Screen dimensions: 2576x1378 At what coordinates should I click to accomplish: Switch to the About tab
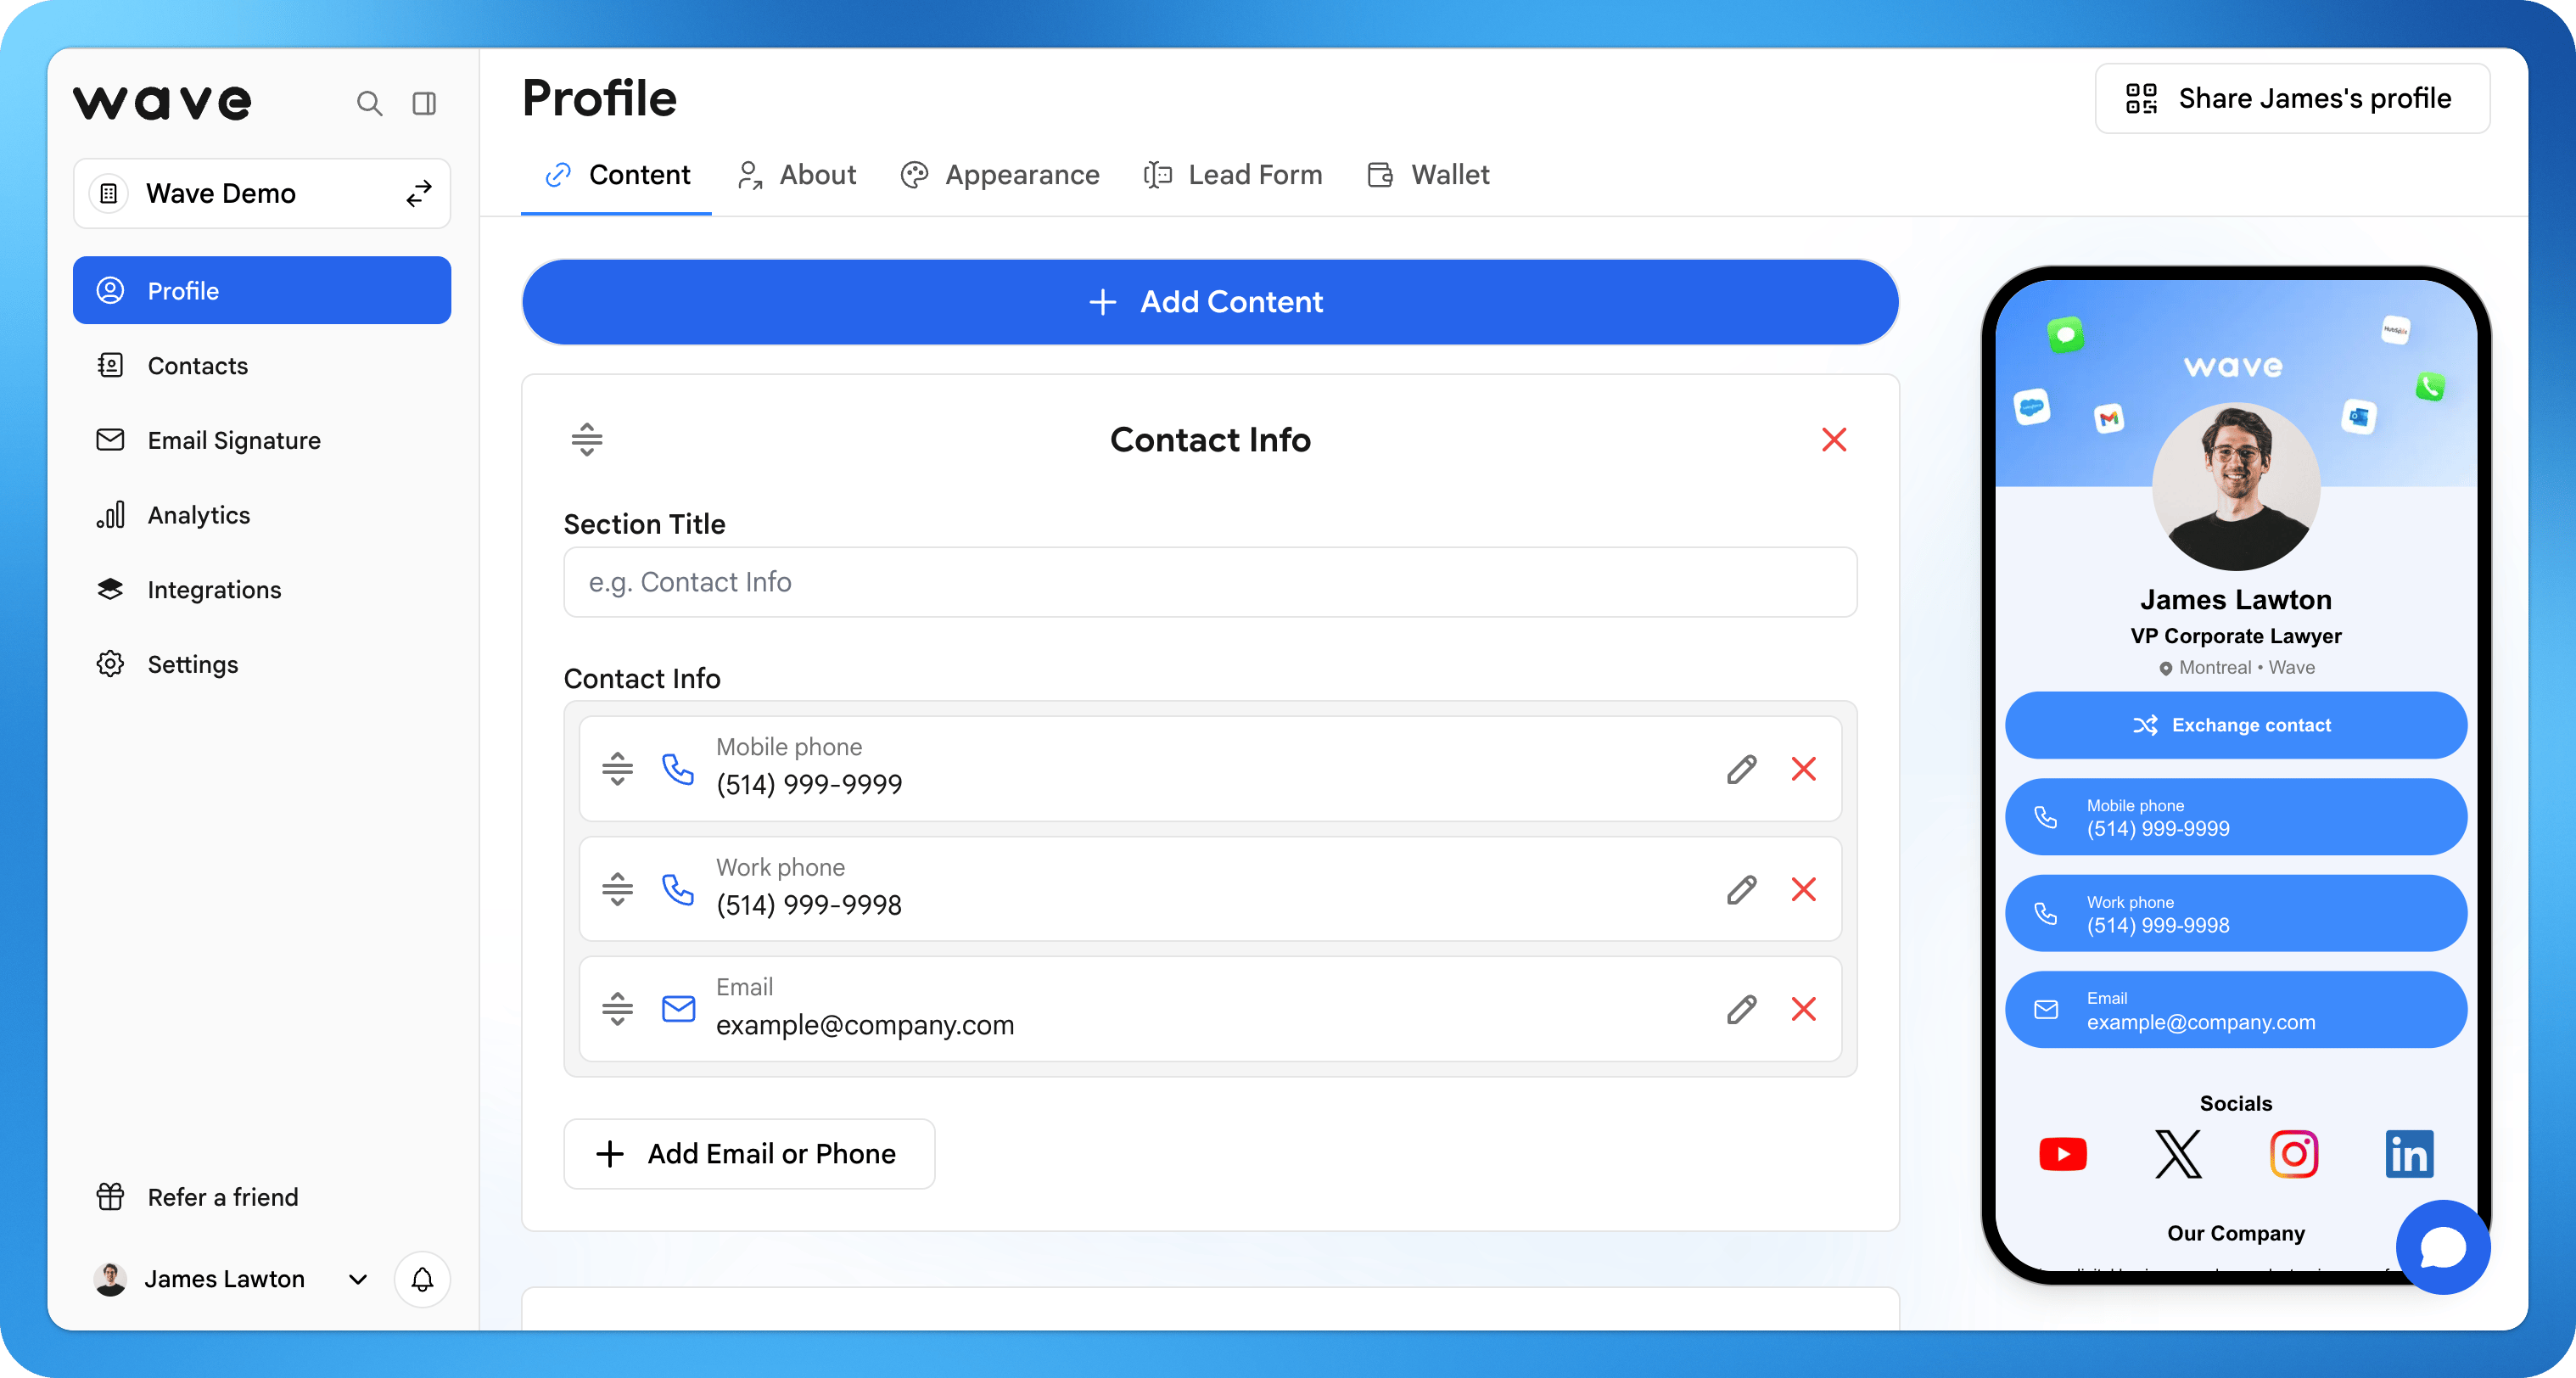coord(797,175)
